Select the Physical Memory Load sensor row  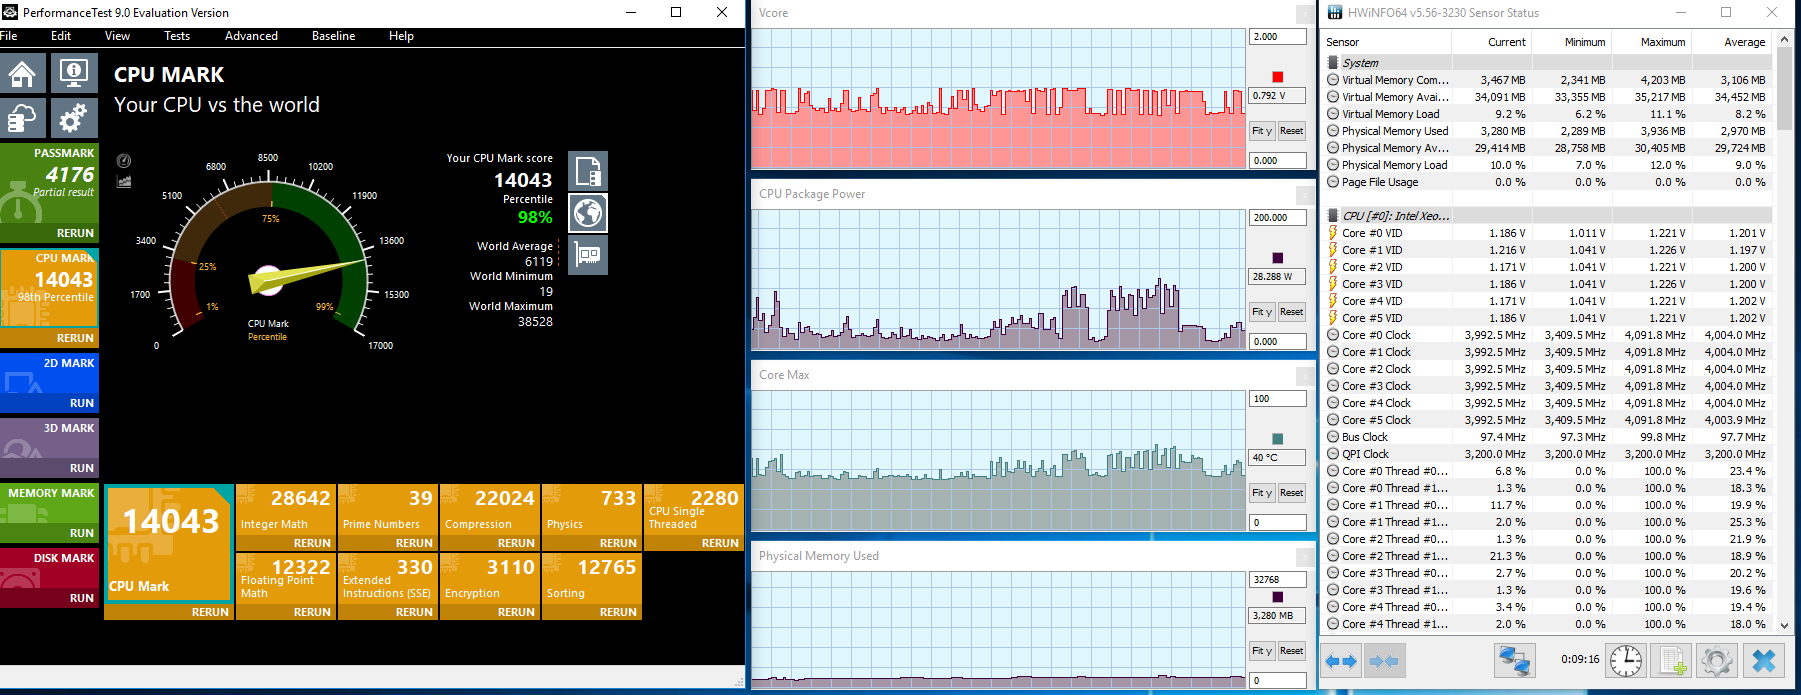point(1547,165)
